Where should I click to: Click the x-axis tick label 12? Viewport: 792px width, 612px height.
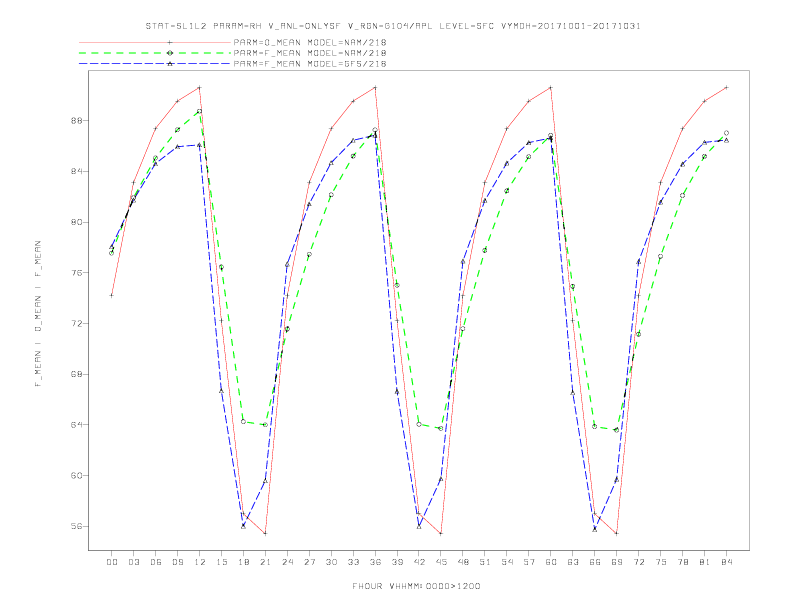pyautogui.click(x=200, y=562)
